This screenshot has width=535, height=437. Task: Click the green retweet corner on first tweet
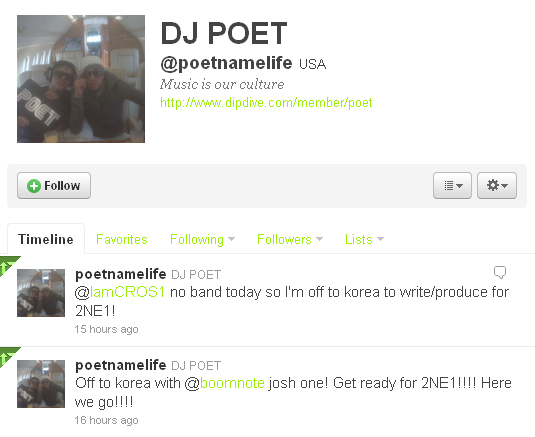coord(8,265)
